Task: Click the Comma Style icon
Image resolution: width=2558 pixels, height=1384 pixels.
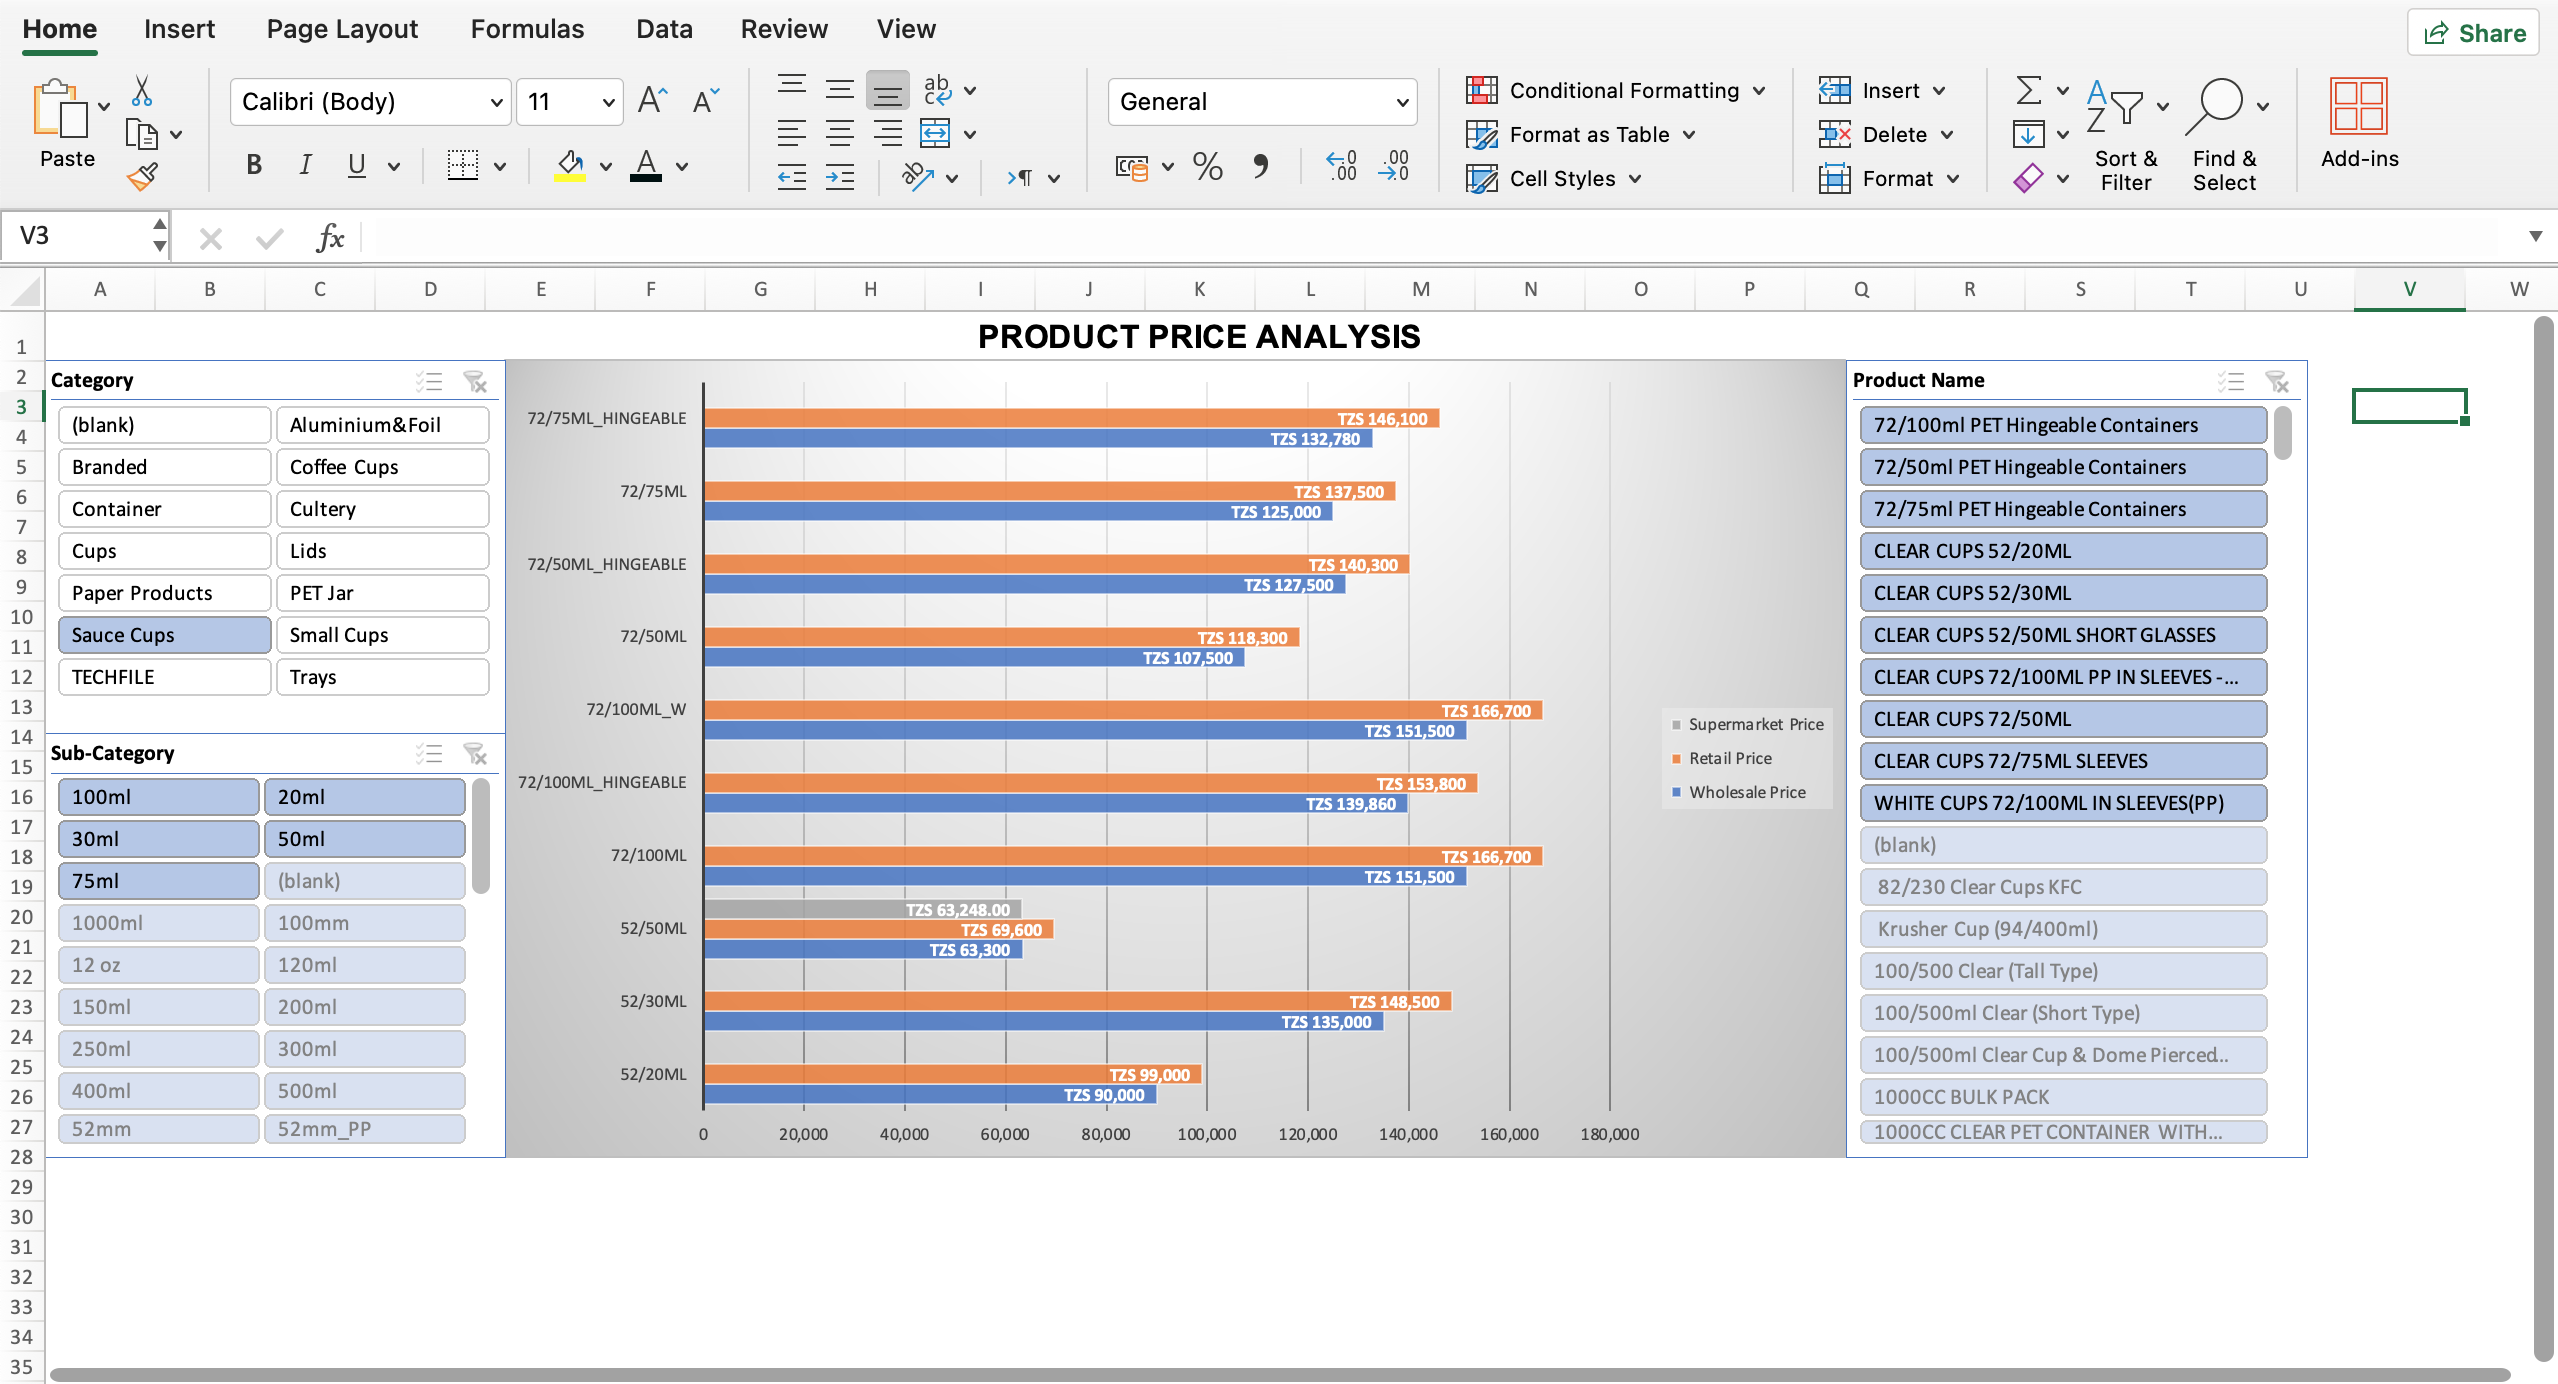Action: point(1260,167)
